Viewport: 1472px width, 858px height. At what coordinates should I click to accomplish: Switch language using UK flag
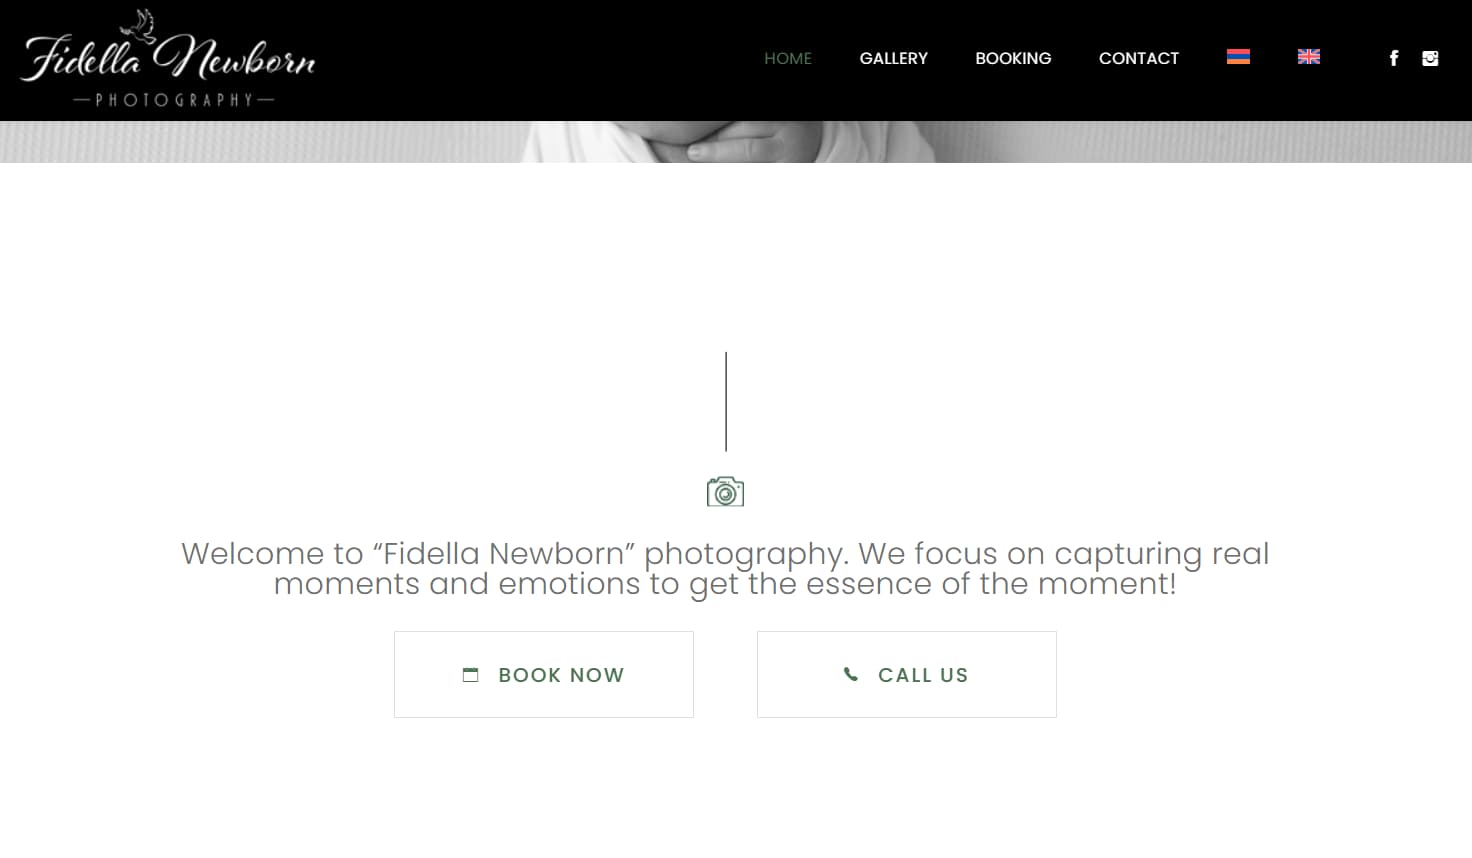[x=1309, y=57]
